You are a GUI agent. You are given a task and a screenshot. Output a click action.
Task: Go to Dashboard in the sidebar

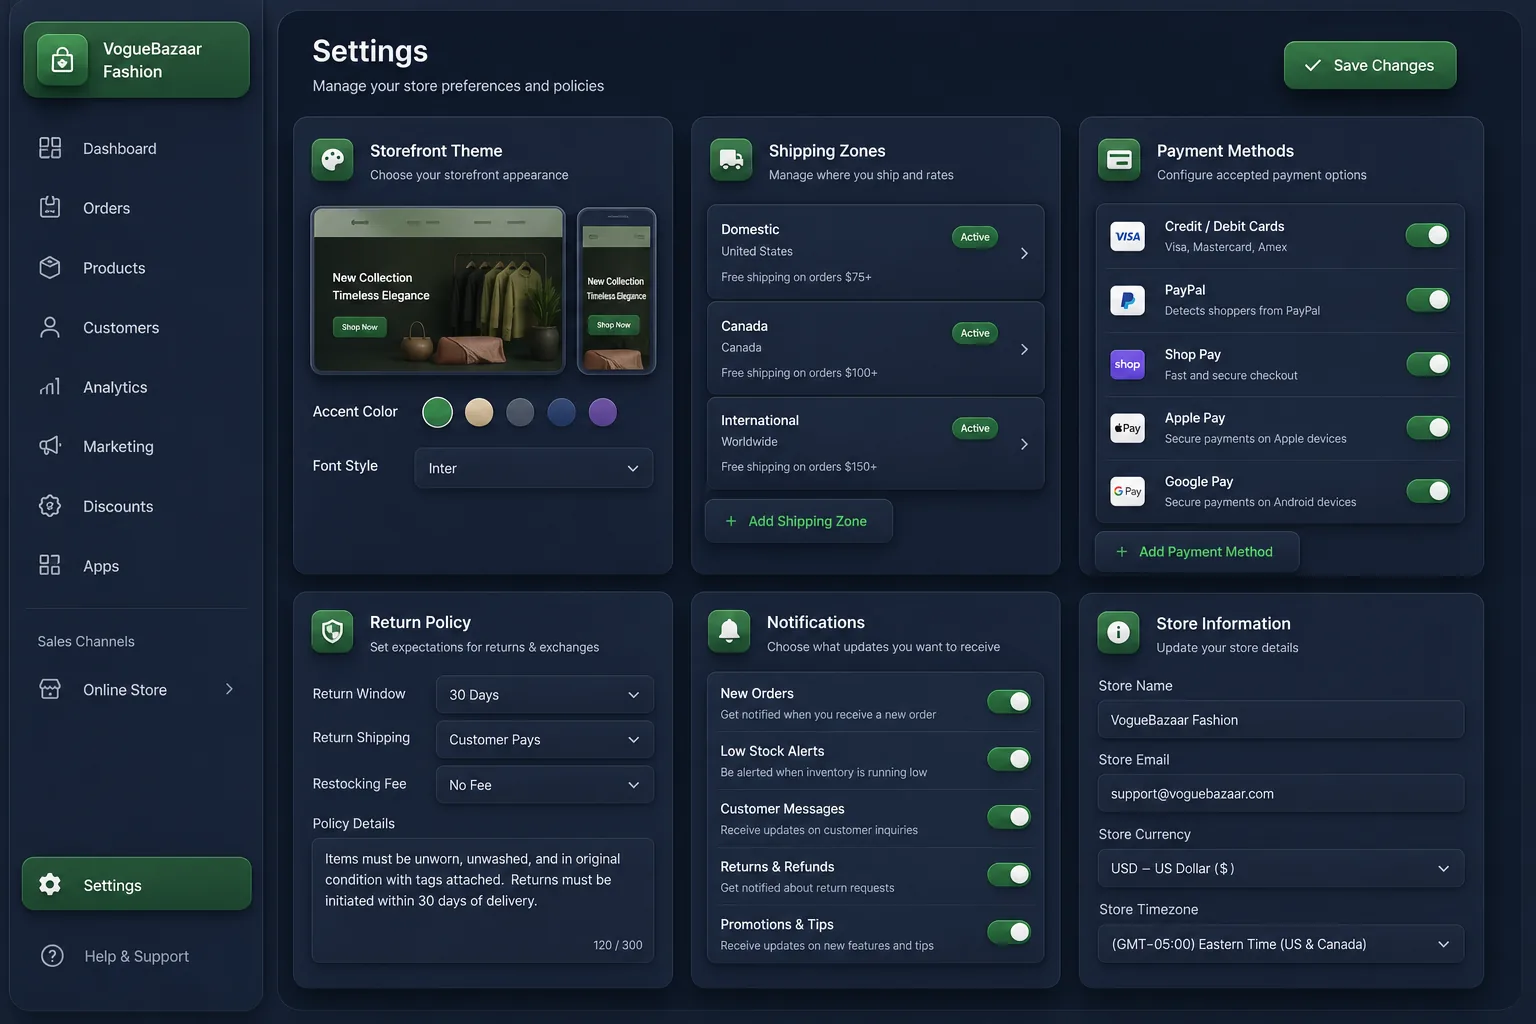[137, 148]
